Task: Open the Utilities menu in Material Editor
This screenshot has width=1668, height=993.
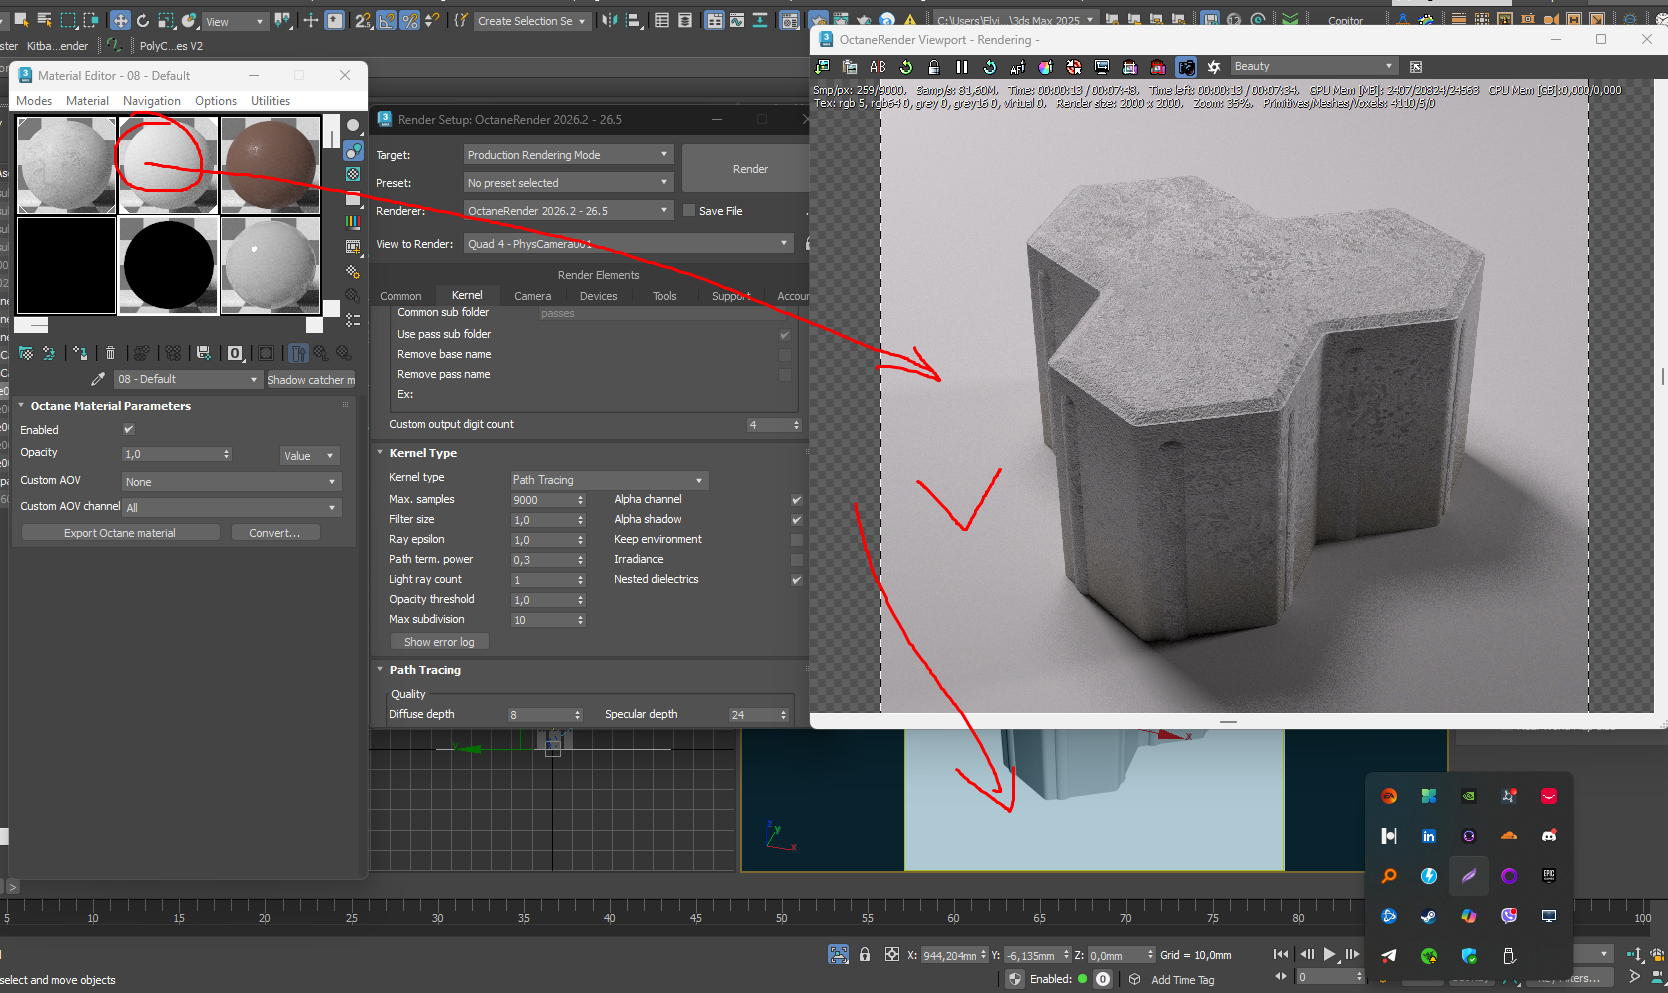Action: tap(270, 101)
